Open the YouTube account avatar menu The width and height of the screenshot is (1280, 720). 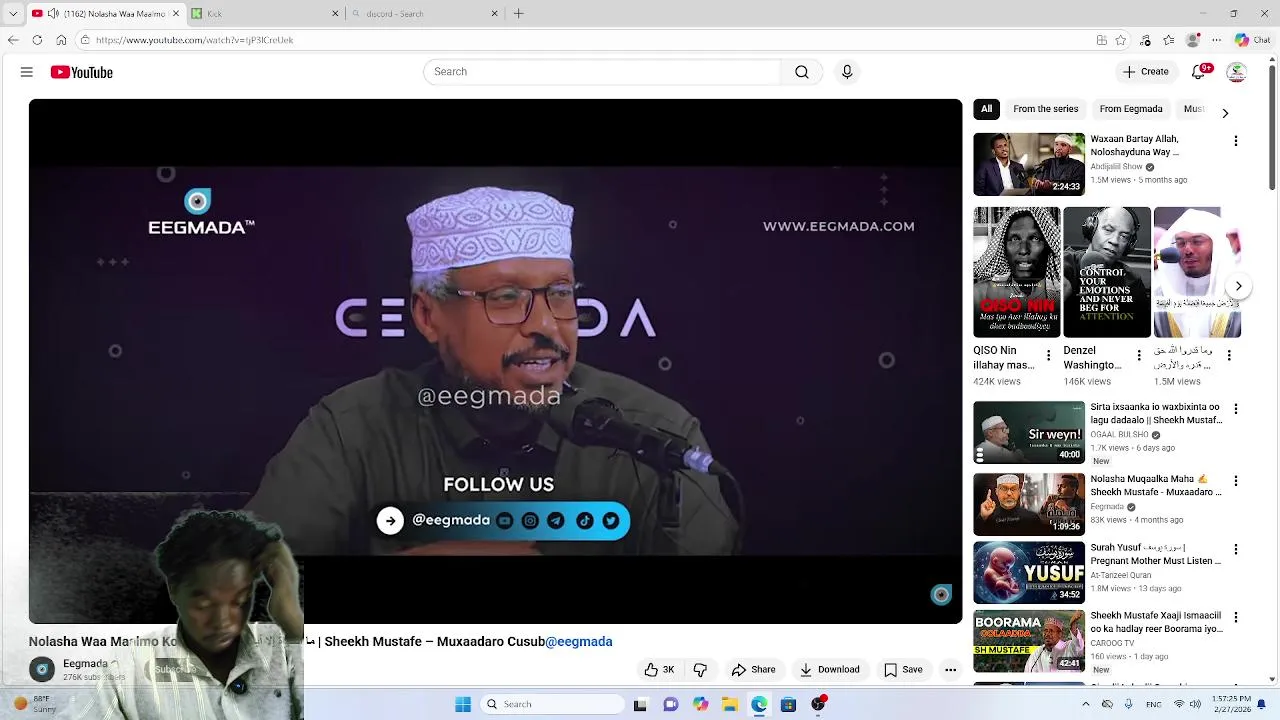pyautogui.click(x=1237, y=72)
